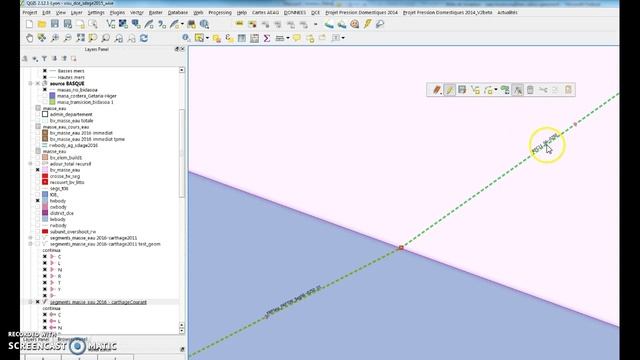Toggle editing pencil in floating toolbar

coord(449,90)
